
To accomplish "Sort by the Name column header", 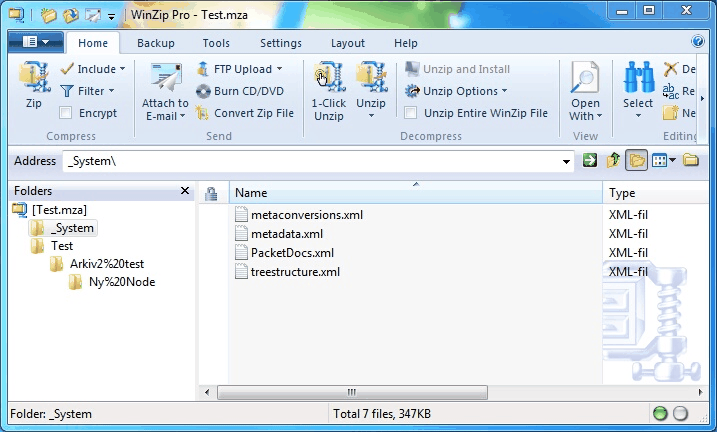I will [416, 193].
